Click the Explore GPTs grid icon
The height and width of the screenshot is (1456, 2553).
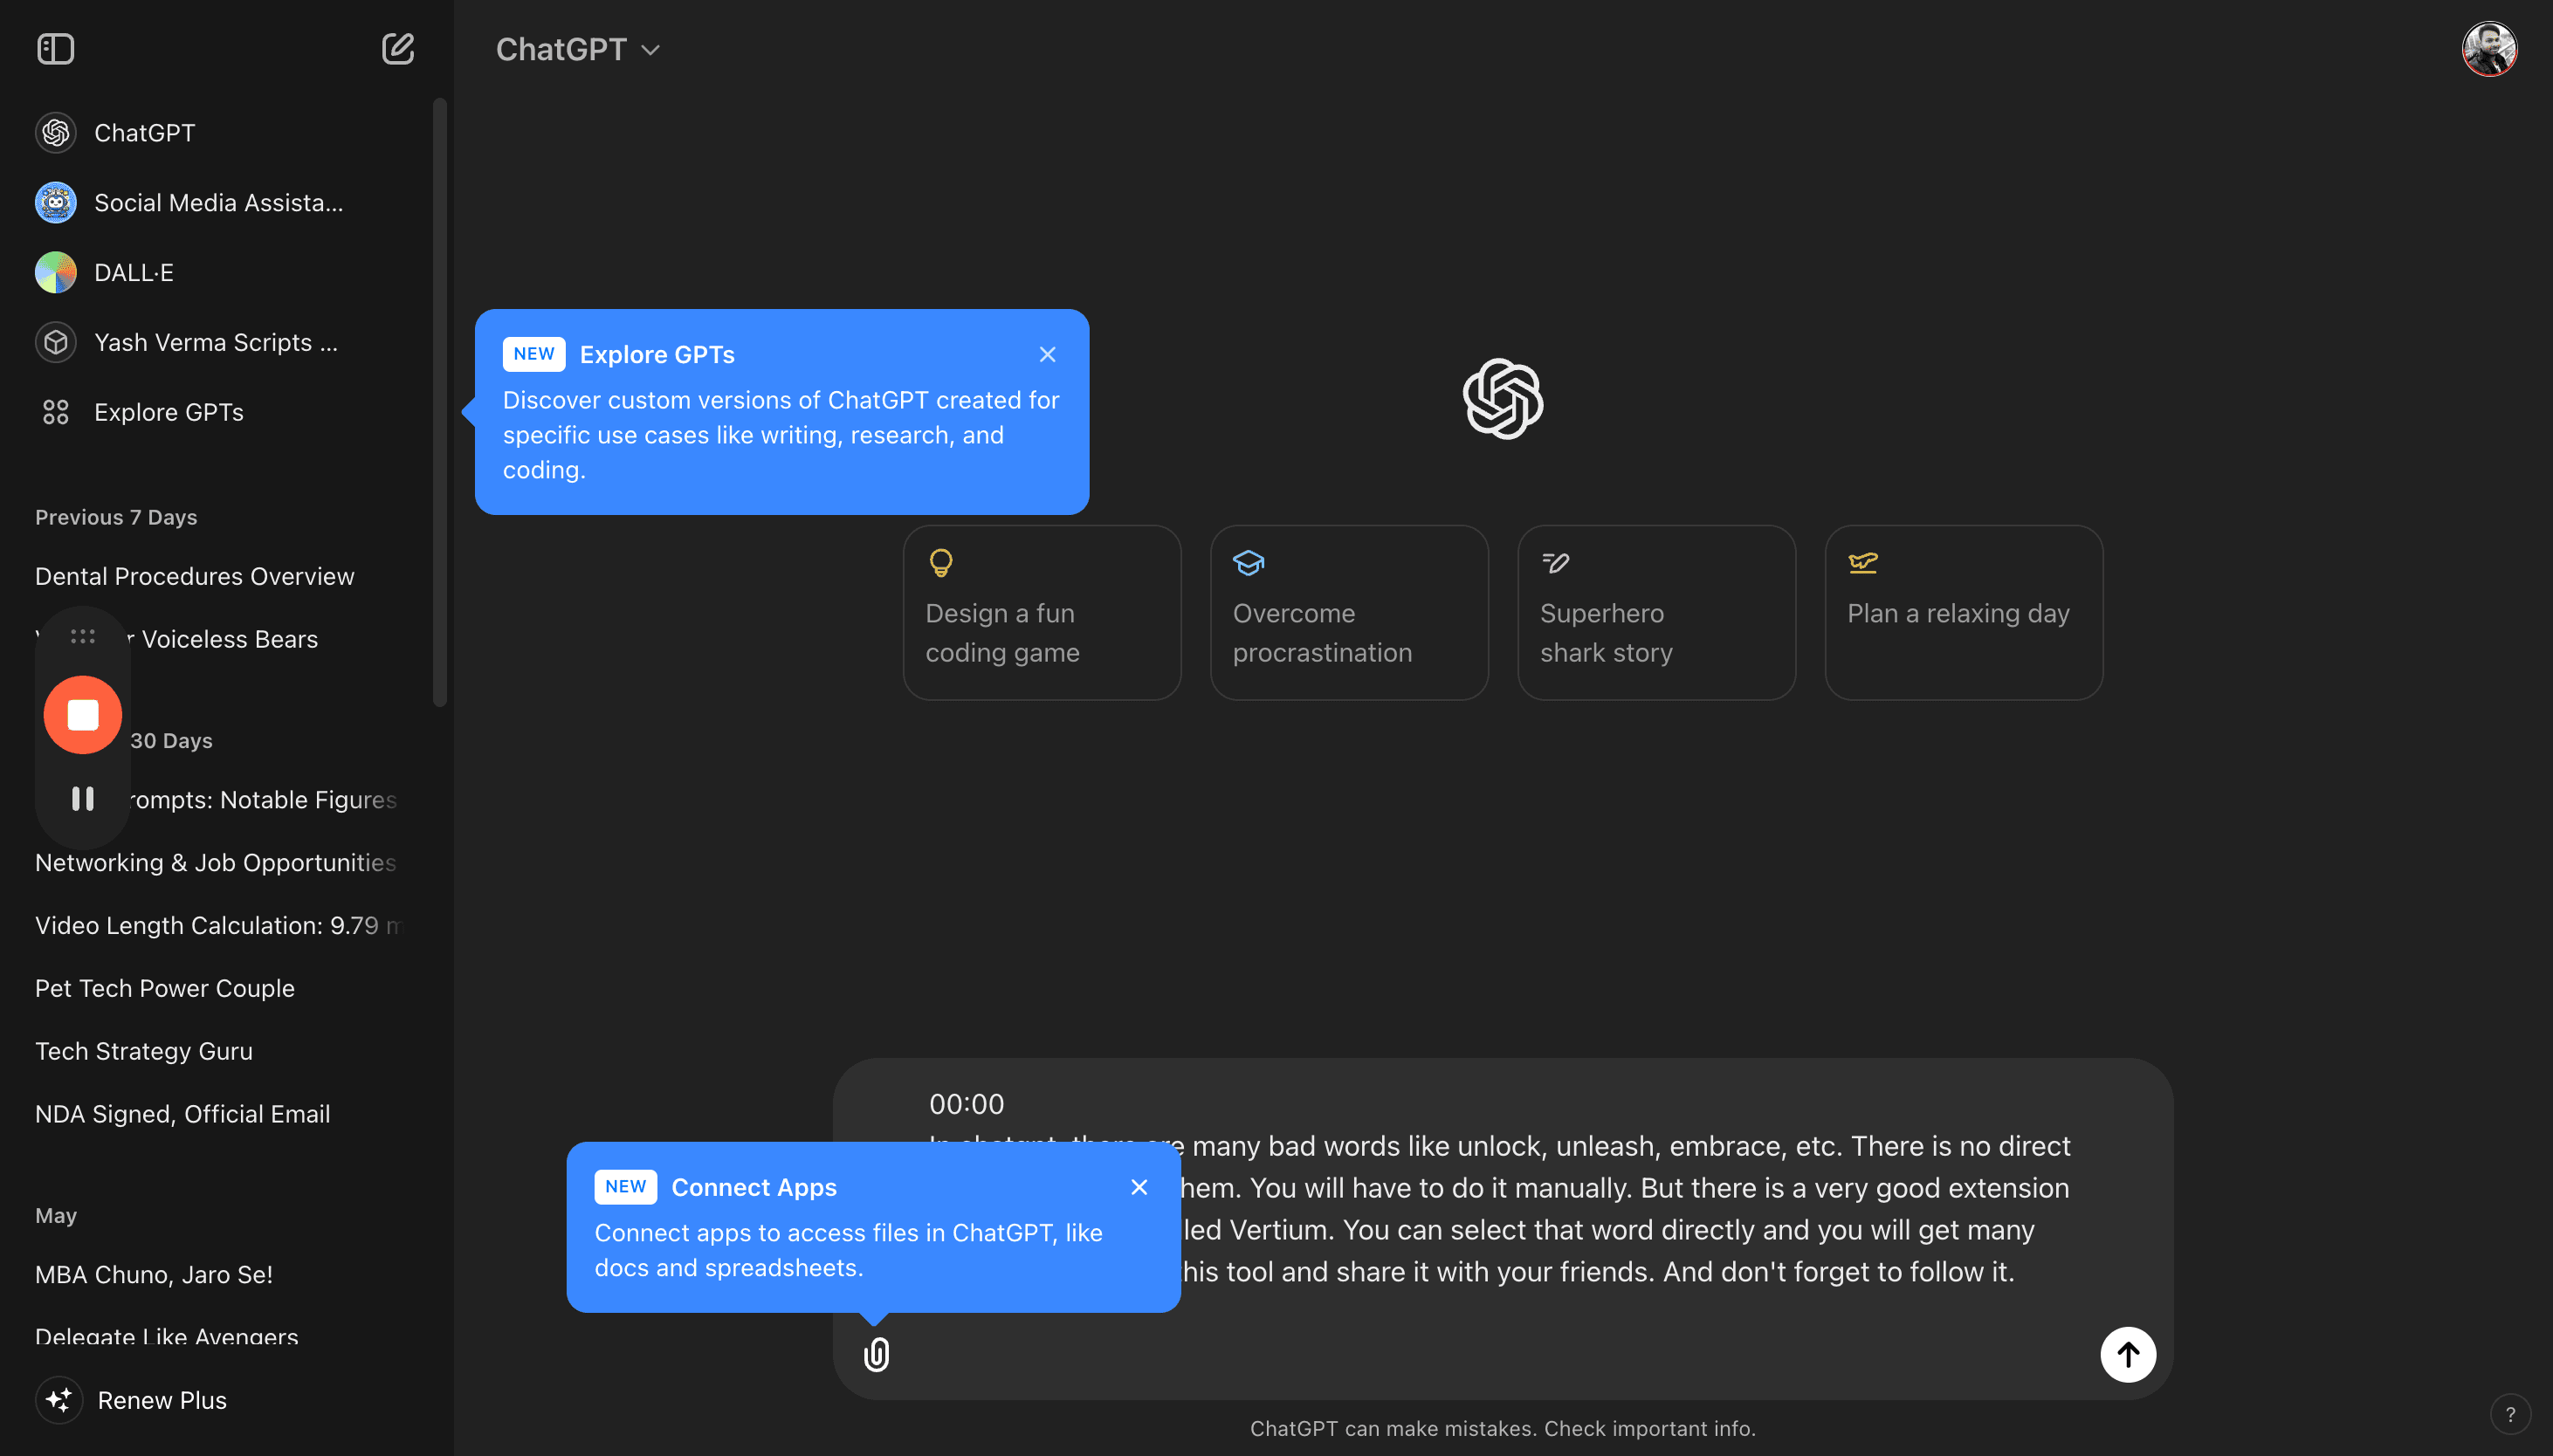coord(56,412)
